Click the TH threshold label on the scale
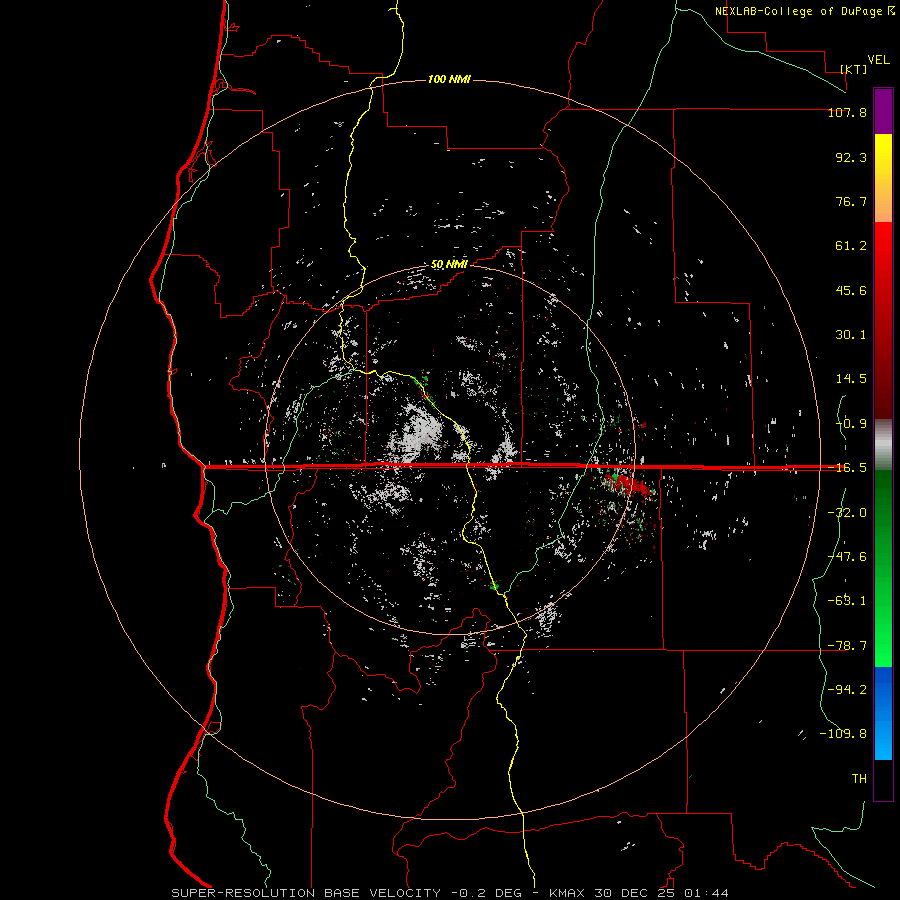900x900 pixels. pyautogui.click(x=859, y=779)
